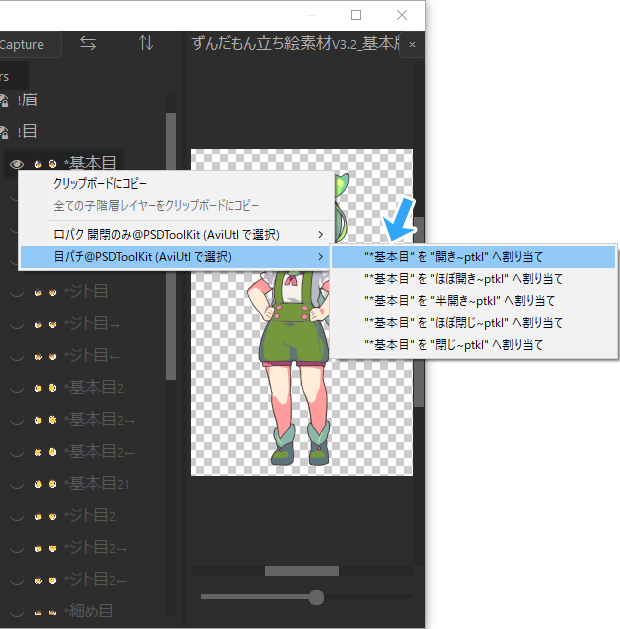620x629 pixels.
Task: Select the !目 folder layer
Action: click(27, 131)
